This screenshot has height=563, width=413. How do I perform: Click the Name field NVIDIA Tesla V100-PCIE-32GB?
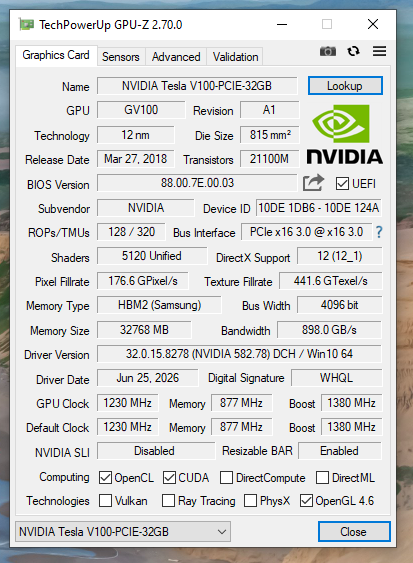[197, 86]
